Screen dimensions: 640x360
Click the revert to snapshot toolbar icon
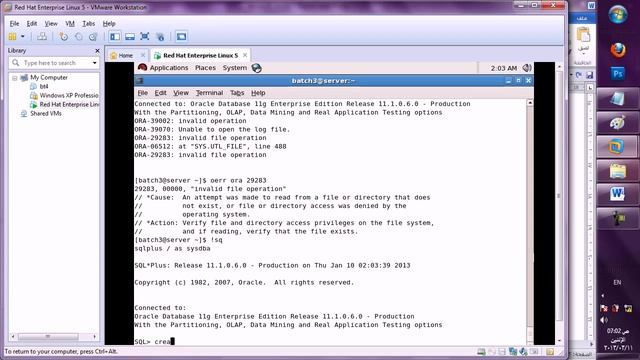click(79, 37)
